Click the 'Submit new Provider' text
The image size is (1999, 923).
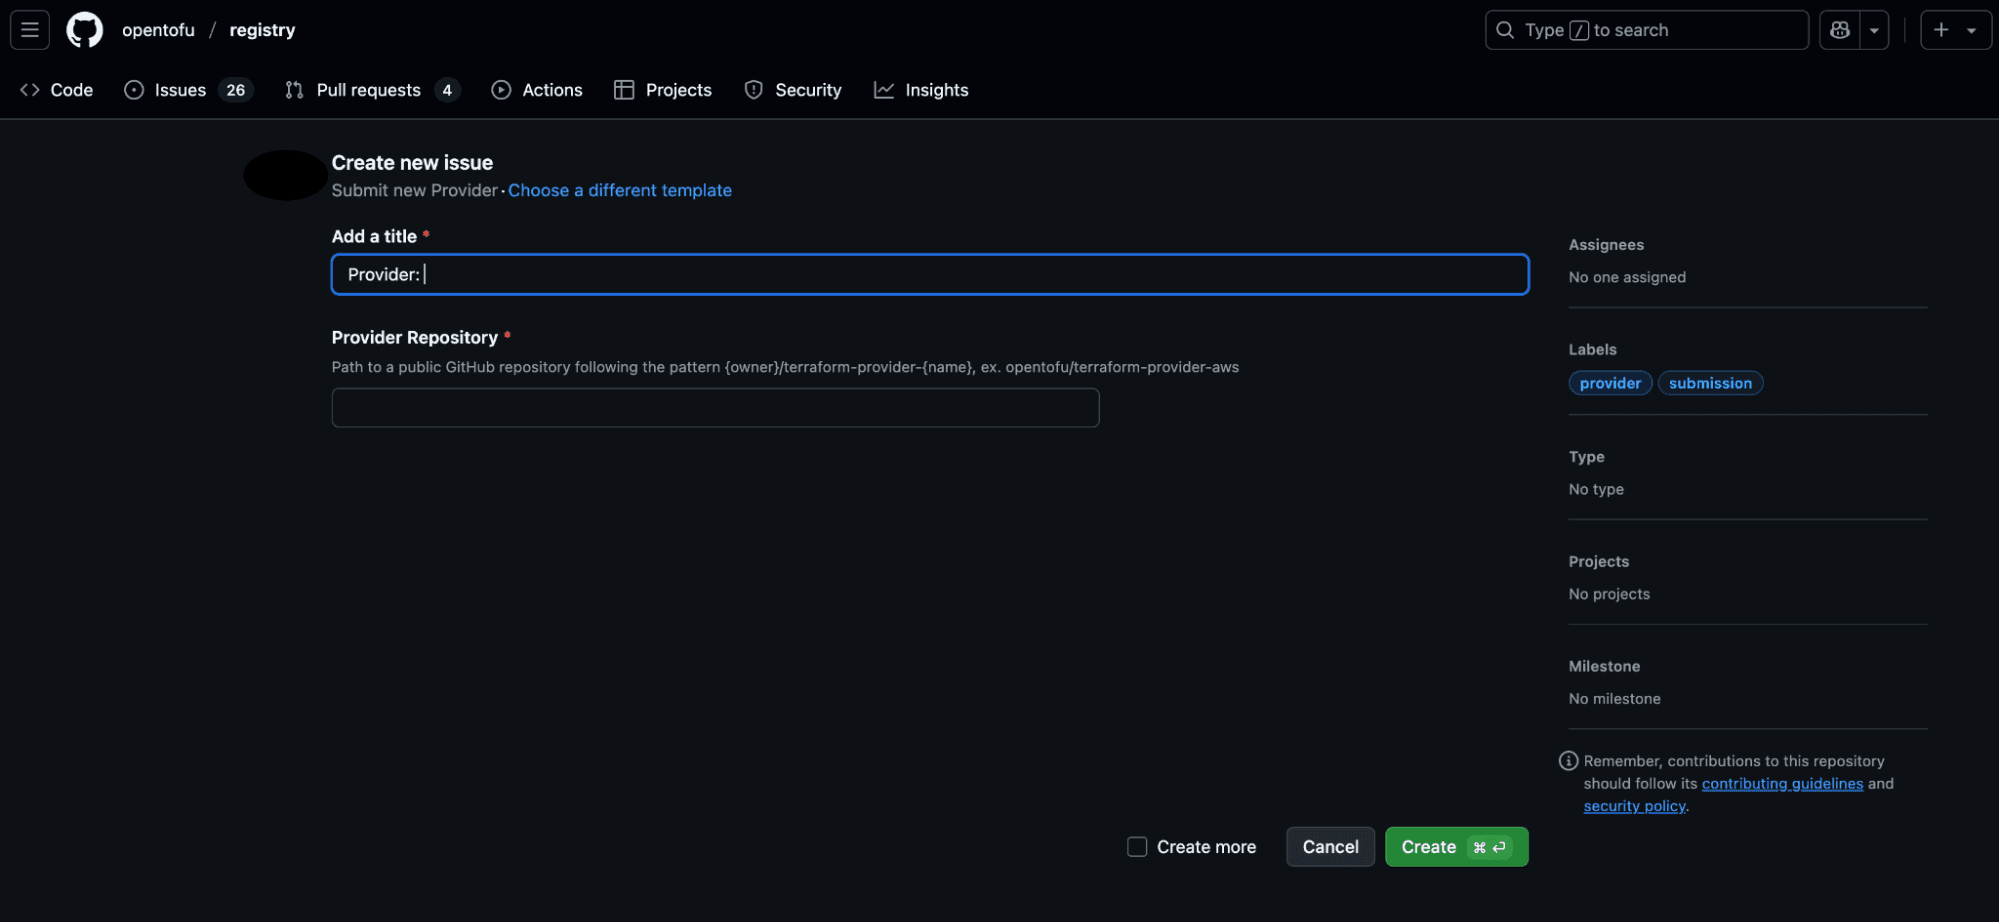[x=415, y=190]
